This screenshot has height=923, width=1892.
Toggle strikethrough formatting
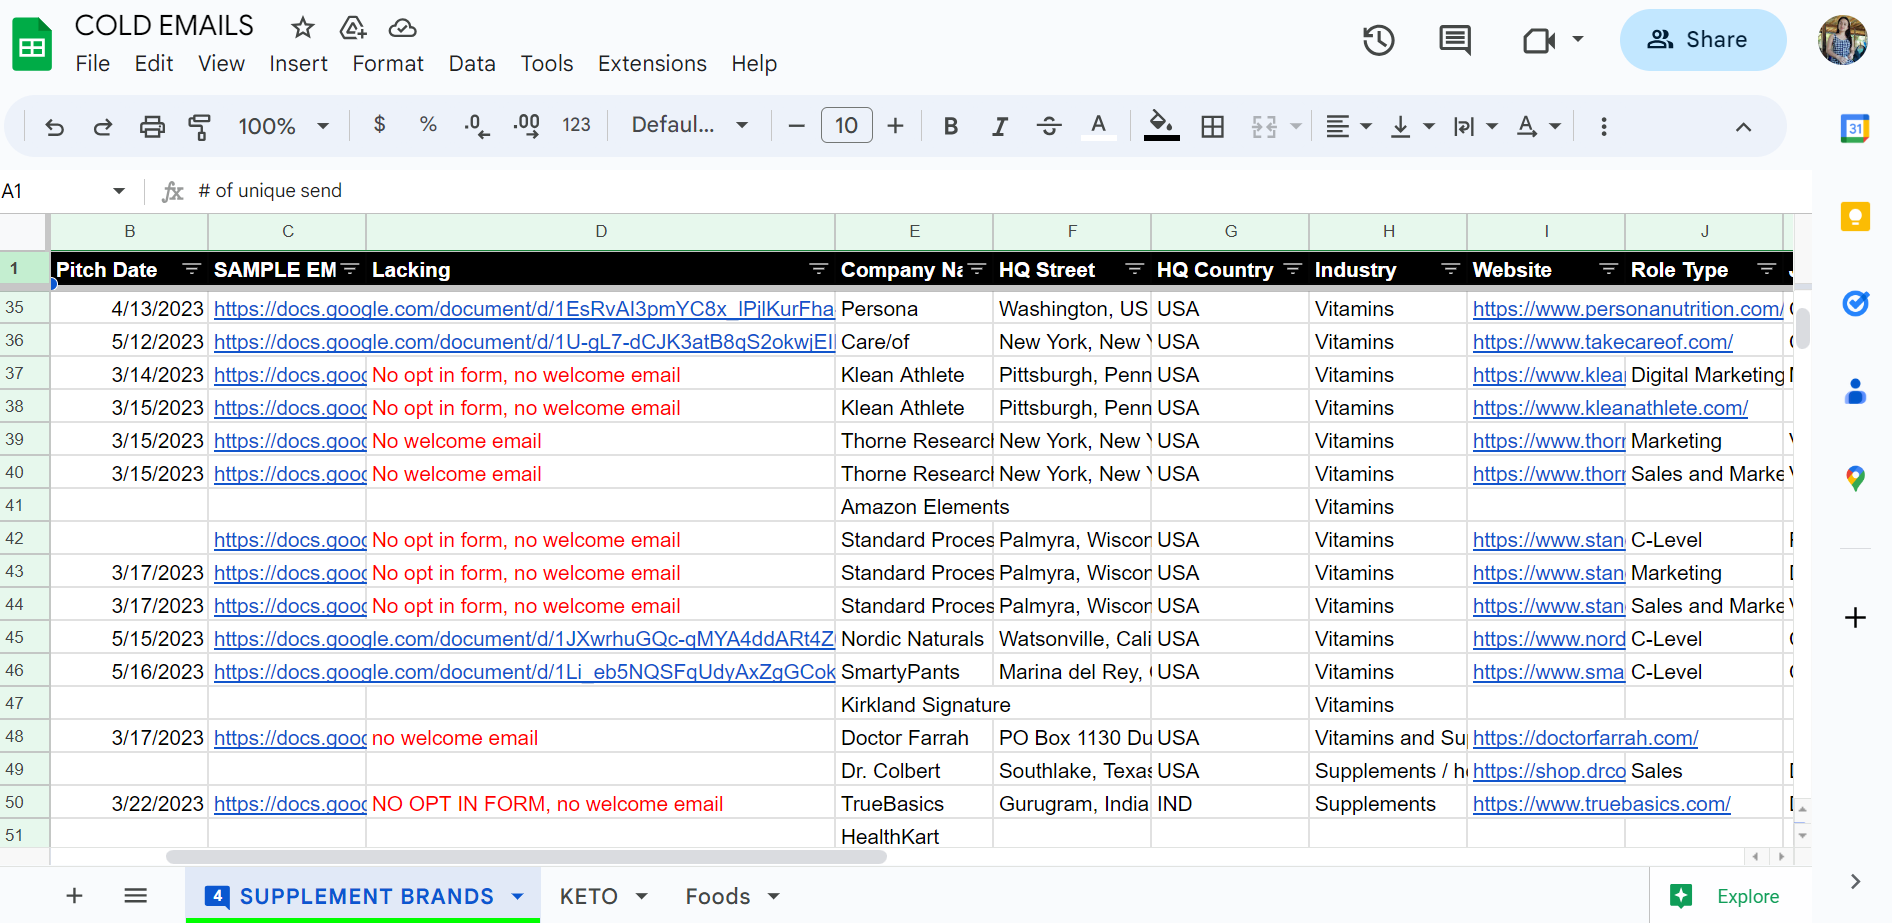click(x=1049, y=127)
